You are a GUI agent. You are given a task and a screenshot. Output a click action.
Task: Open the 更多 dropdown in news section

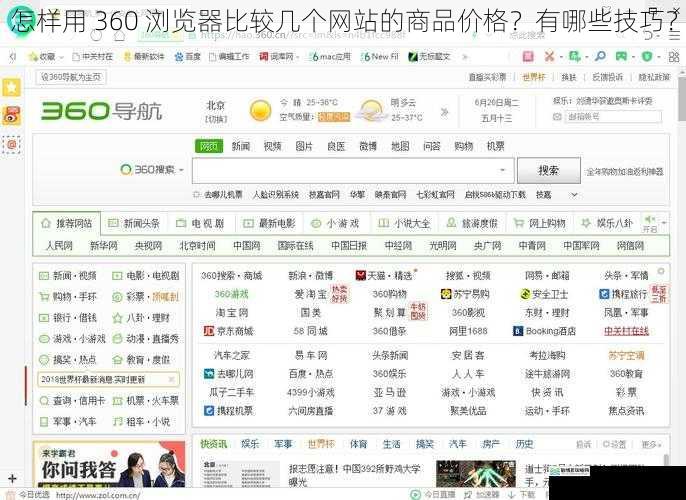point(651,444)
